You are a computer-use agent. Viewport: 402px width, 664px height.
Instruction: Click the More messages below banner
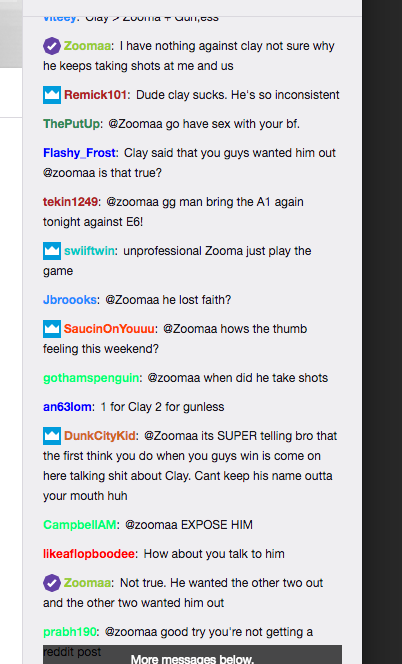(x=192, y=655)
